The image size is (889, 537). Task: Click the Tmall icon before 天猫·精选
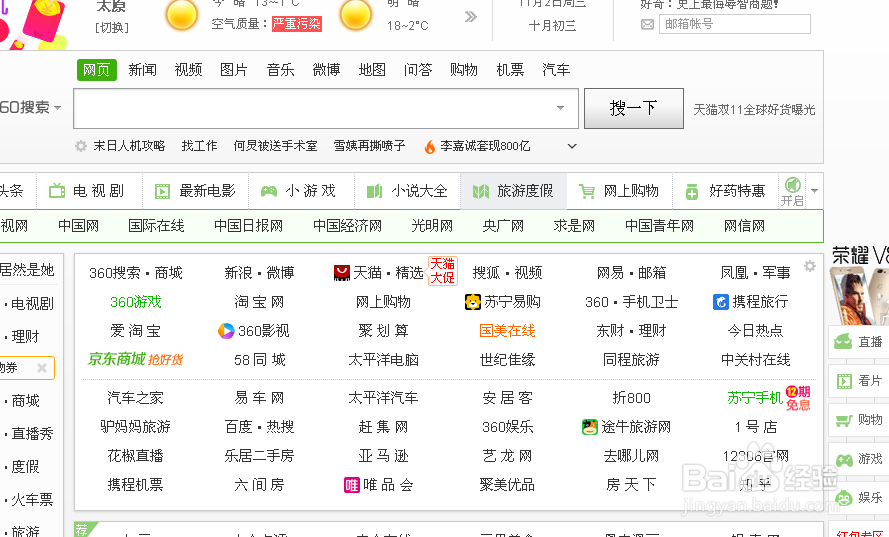coord(342,273)
